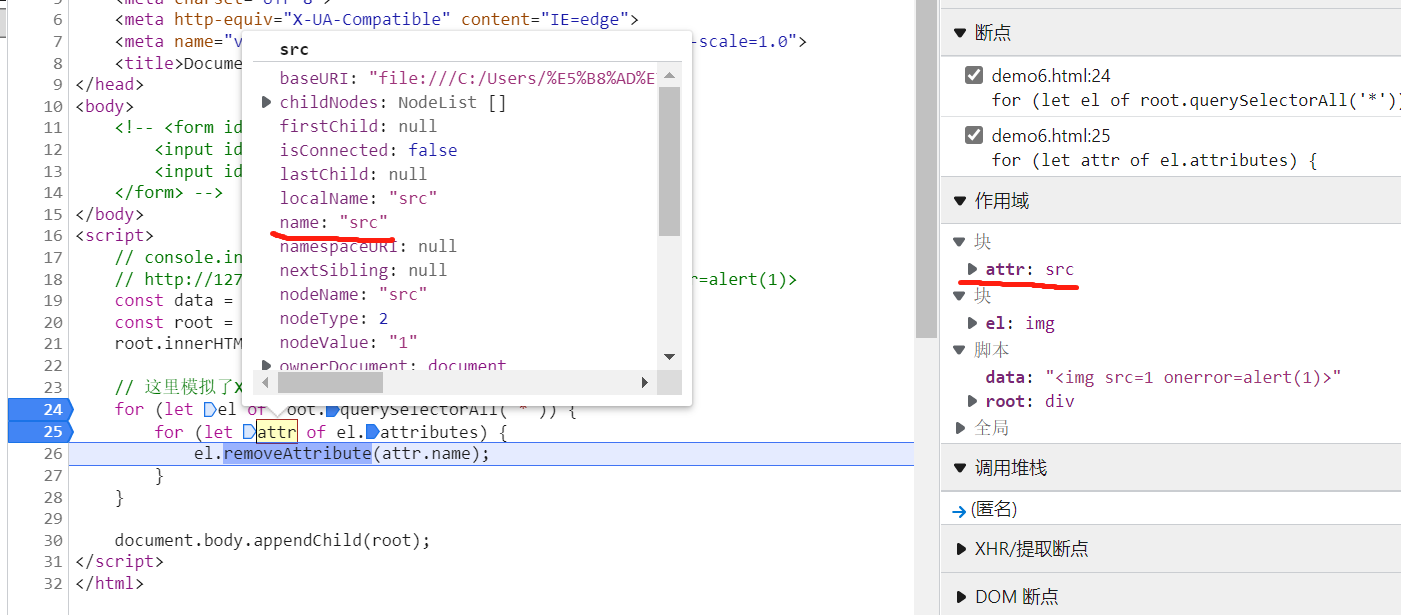Expand ownerDocument in the src tooltip
The image size is (1401, 615).
point(266,366)
